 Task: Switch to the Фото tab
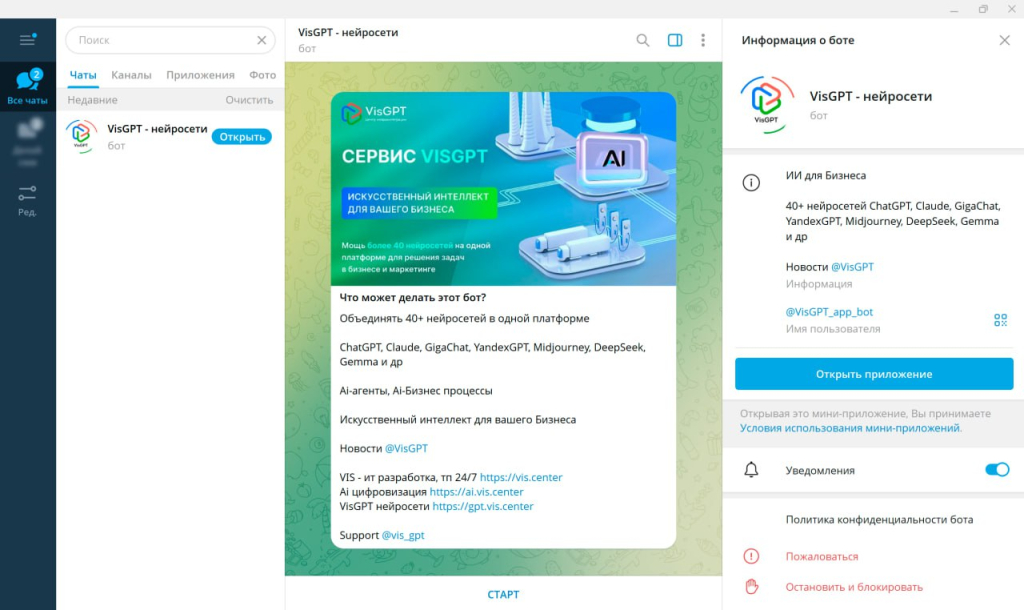tap(261, 75)
